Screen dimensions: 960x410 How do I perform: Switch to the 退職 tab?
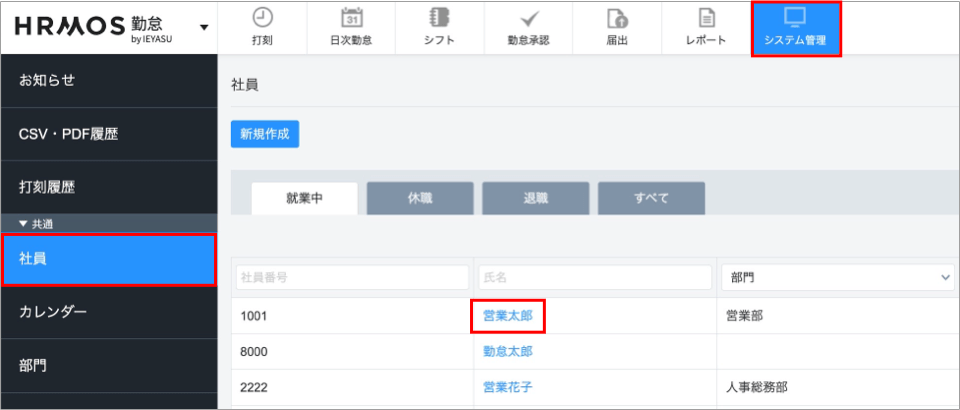[x=536, y=198]
